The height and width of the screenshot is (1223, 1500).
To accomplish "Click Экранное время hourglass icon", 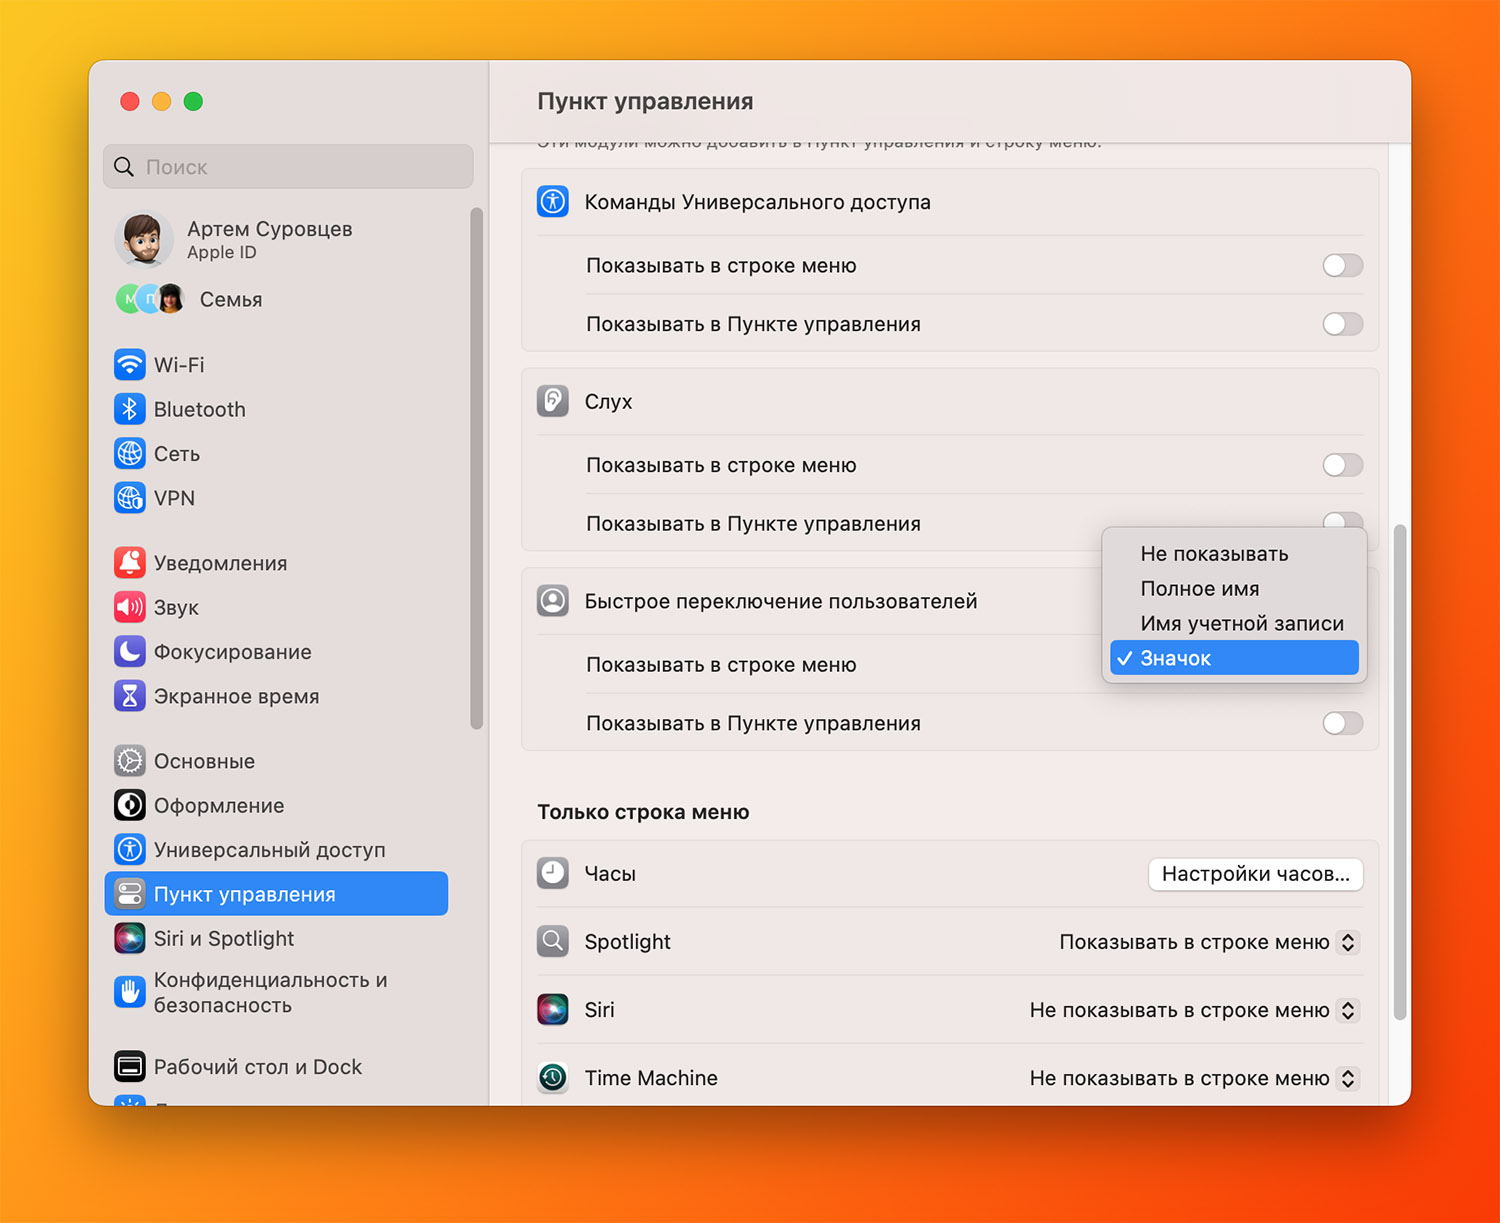I will point(130,696).
